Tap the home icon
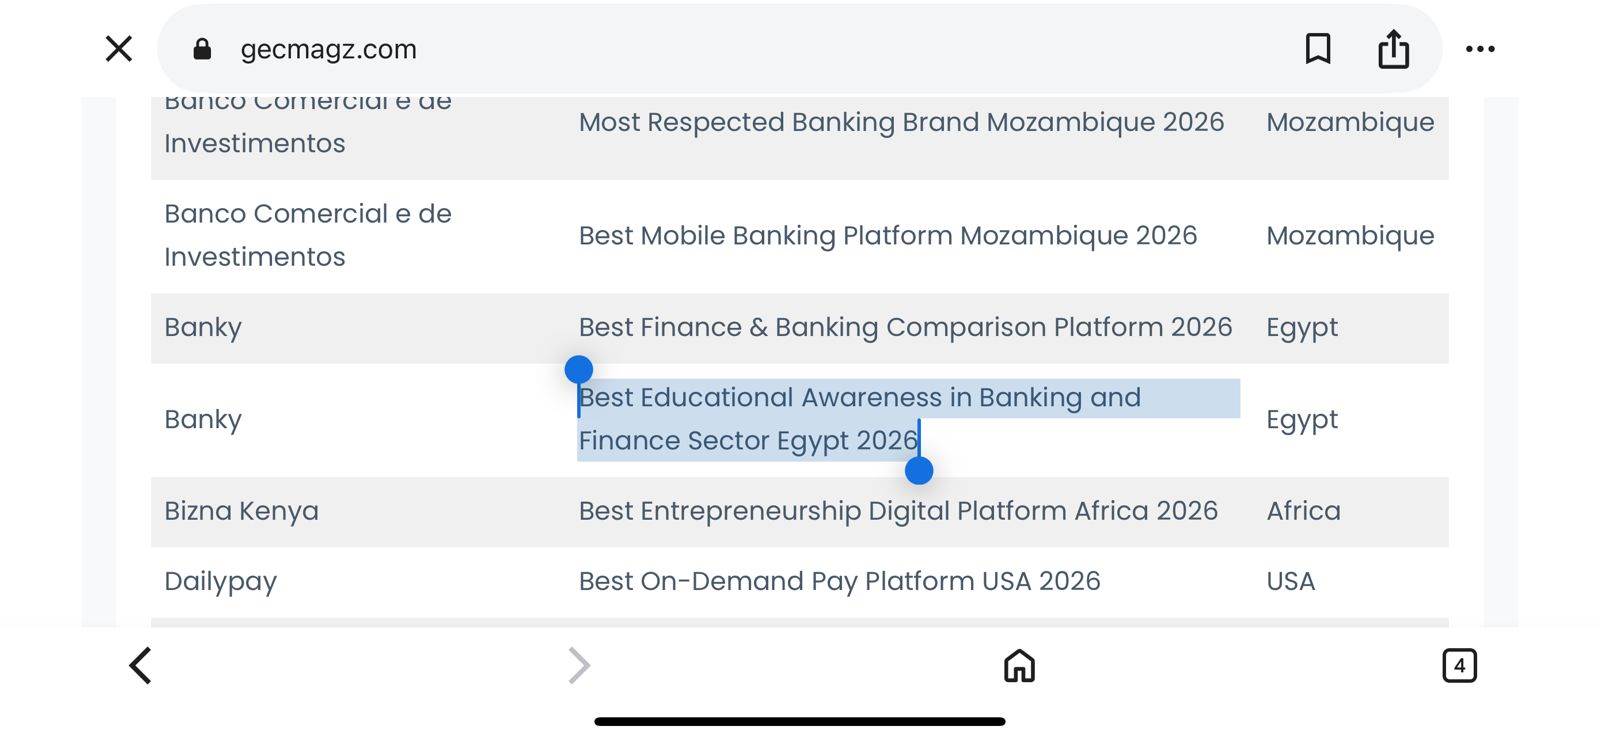1600x740 pixels. 1019,665
